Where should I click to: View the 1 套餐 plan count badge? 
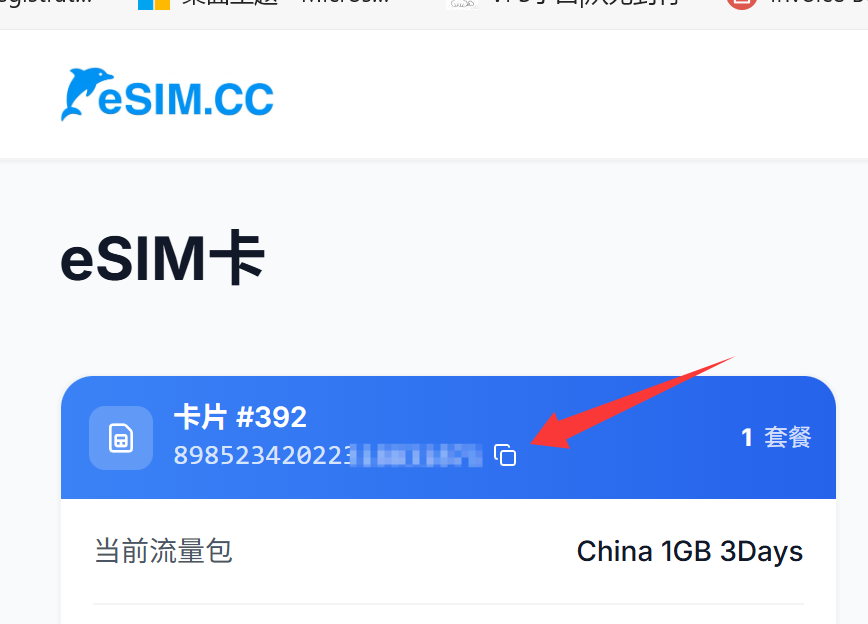click(776, 437)
